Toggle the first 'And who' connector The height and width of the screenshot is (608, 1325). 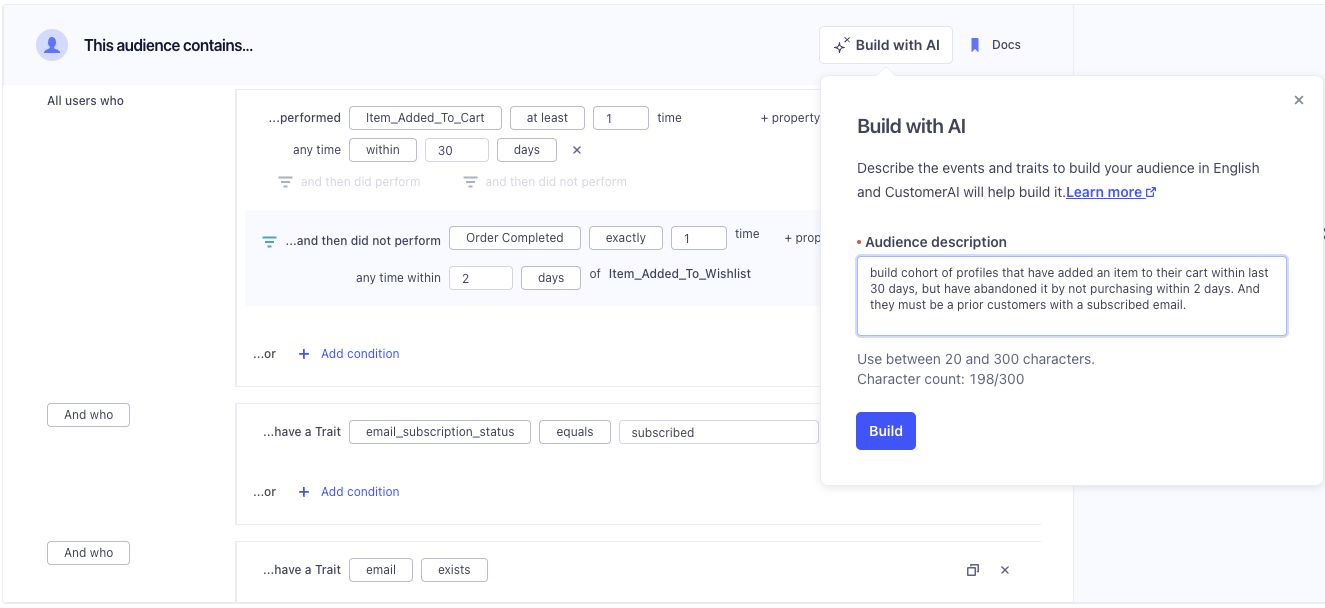(x=88, y=415)
